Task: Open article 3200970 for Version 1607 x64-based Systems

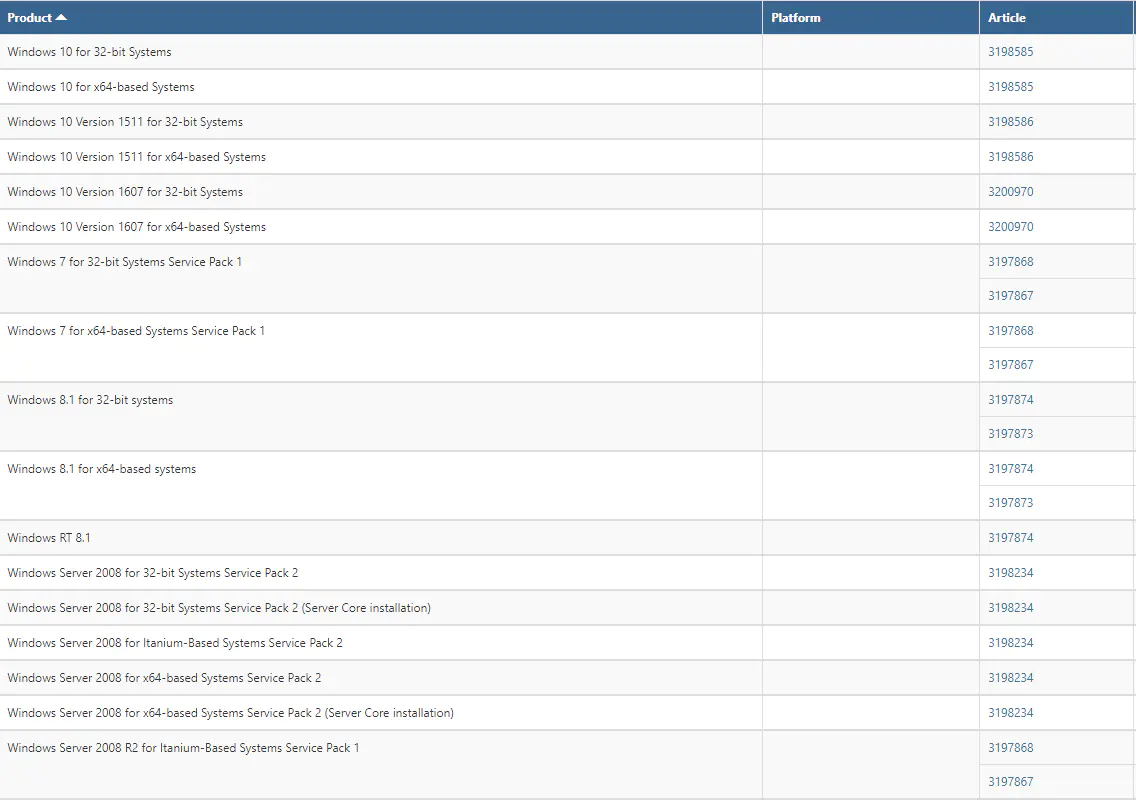Action: tap(1011, 227)
